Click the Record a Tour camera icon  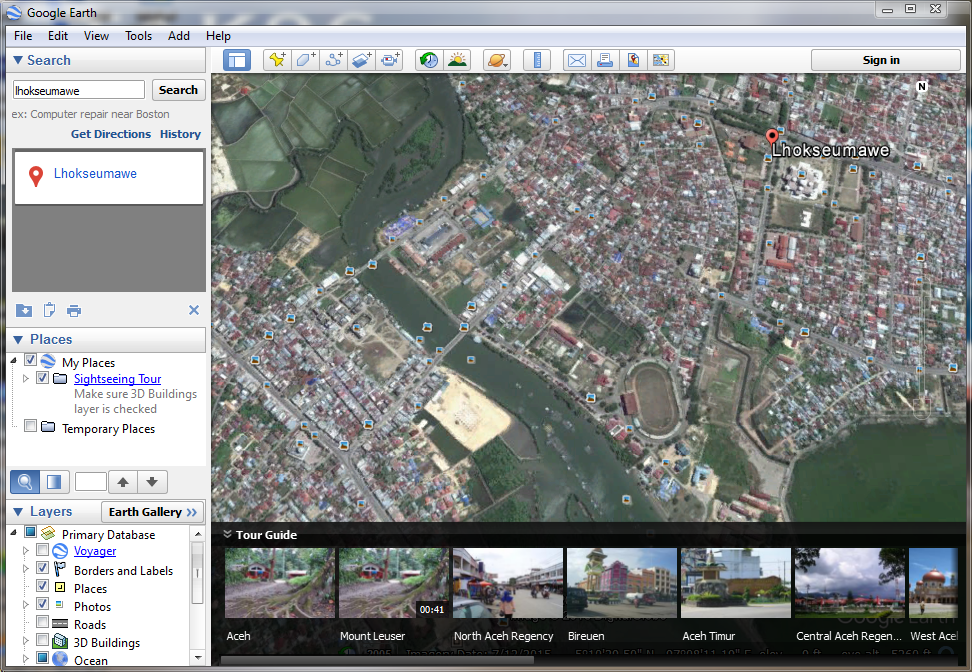point(391,60)
